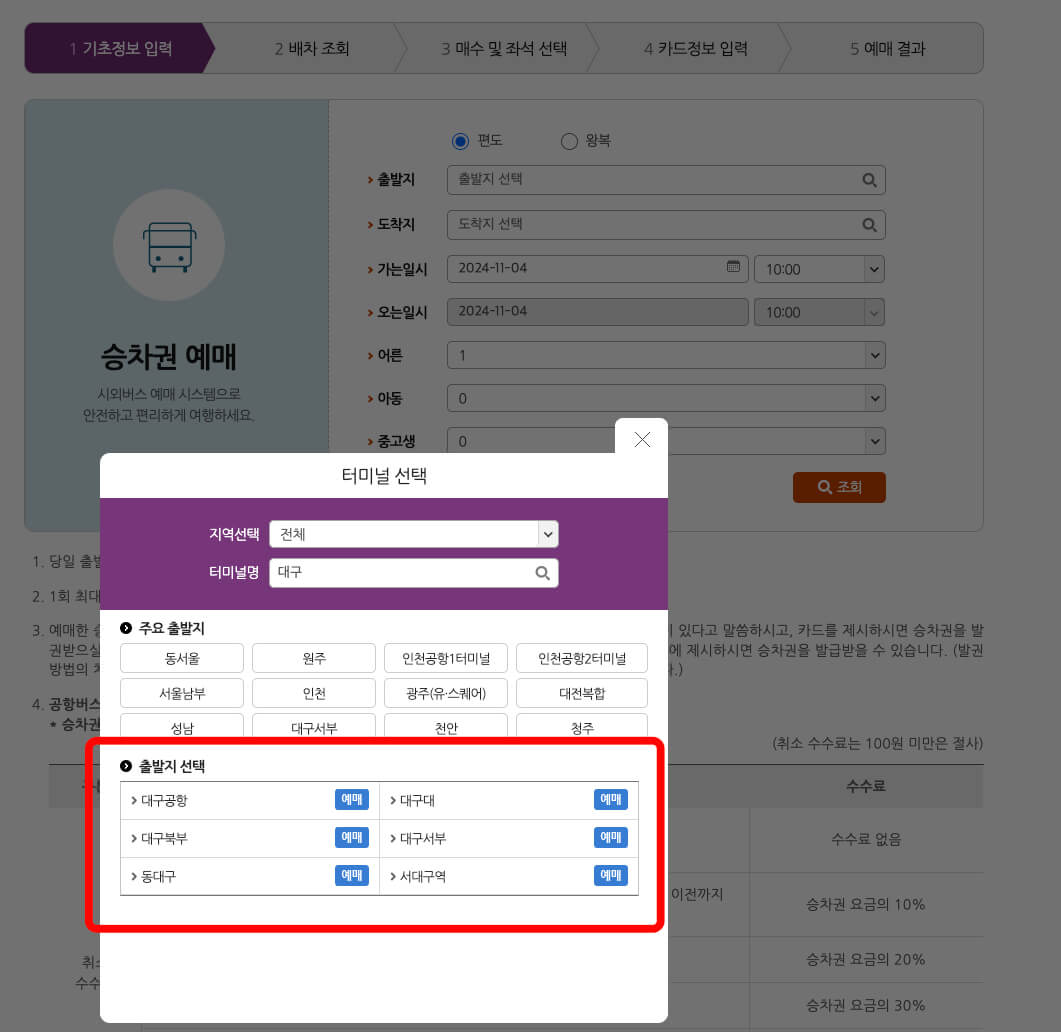Image resolution: width=1061 pixels, height=1032 pixels.
Task: Select 인천공항1터미널 as departure terminal
Action: click(445, 658)
